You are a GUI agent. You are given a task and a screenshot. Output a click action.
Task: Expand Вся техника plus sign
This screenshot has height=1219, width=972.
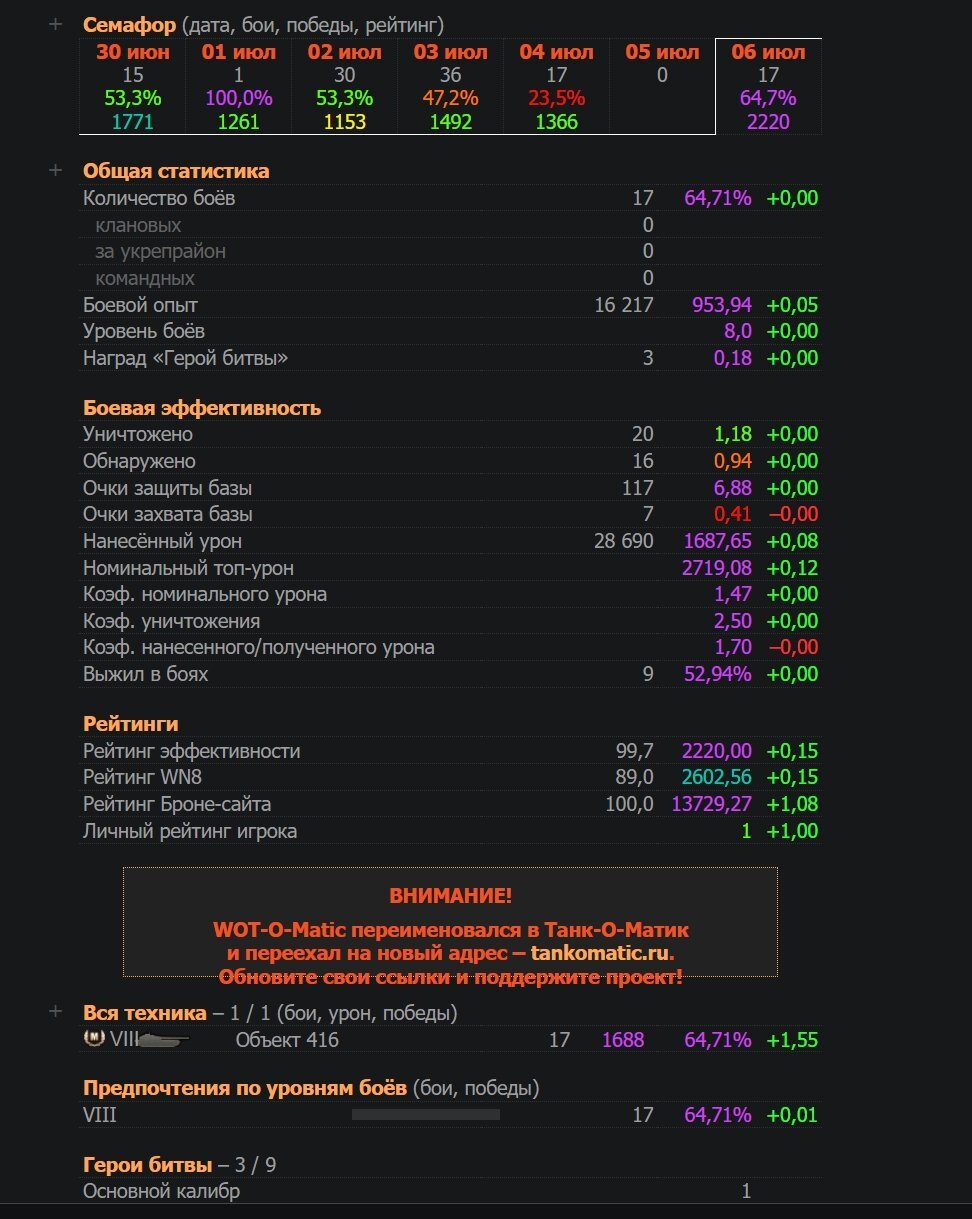(x=55, y=1012)
